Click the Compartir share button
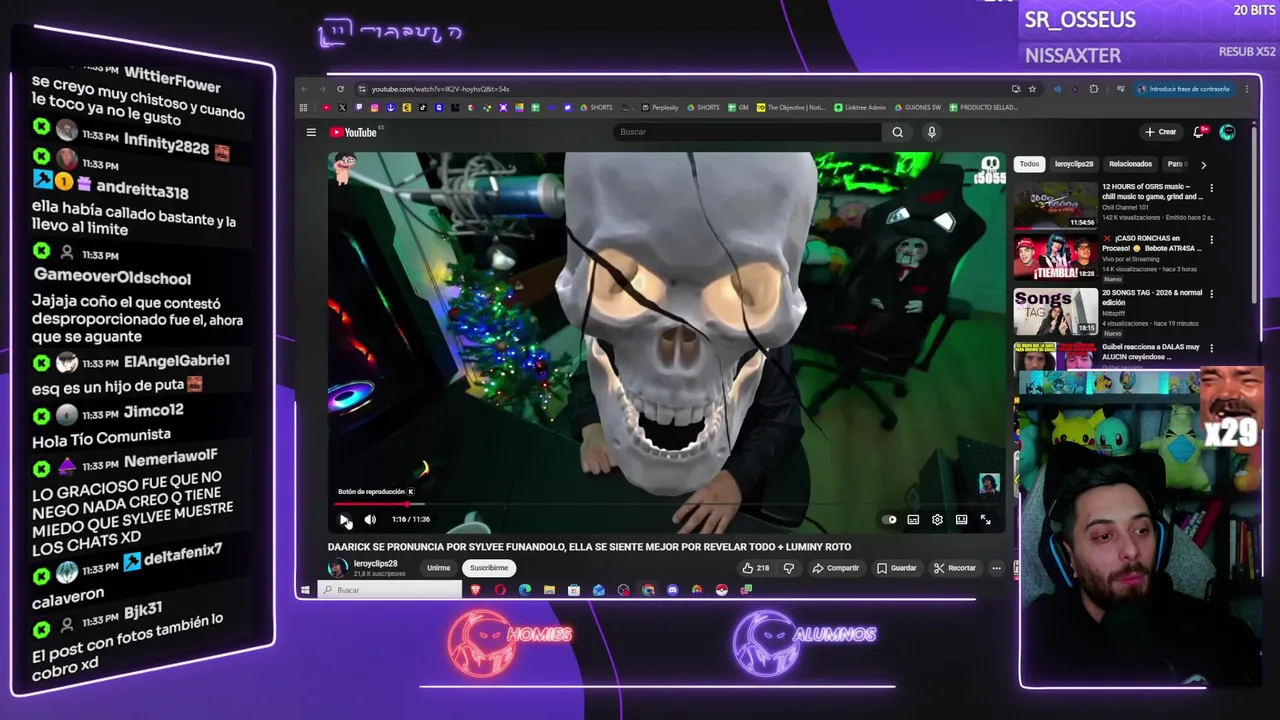The image size is (1280, 720). (836, 568)
